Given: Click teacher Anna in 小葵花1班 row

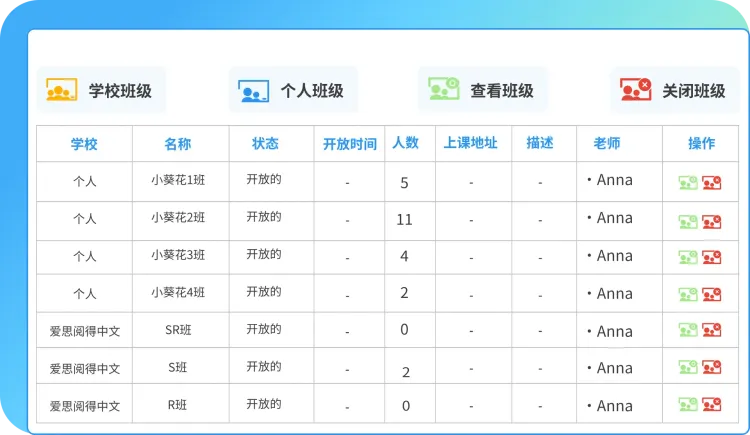Looking at the screenshot, I should [x=615, y=180].
